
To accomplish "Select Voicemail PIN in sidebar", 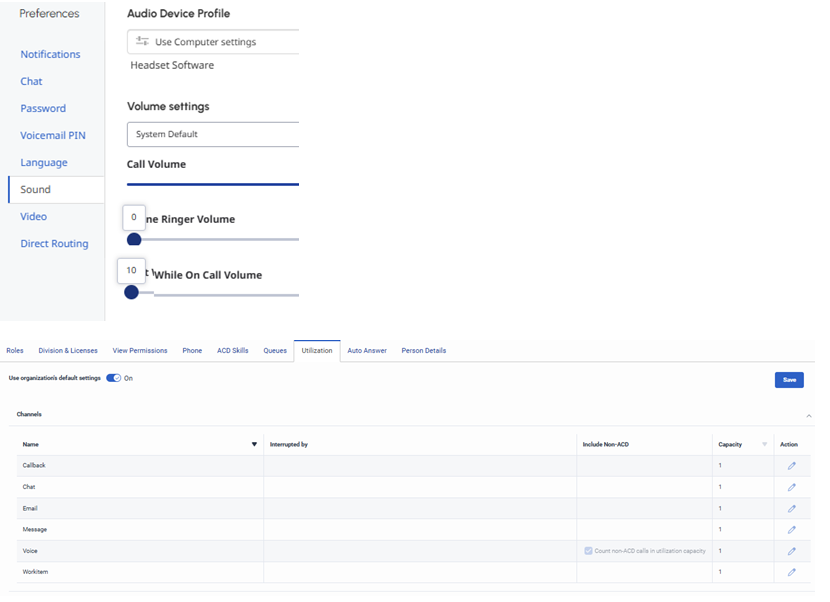I will click(53, 135).
